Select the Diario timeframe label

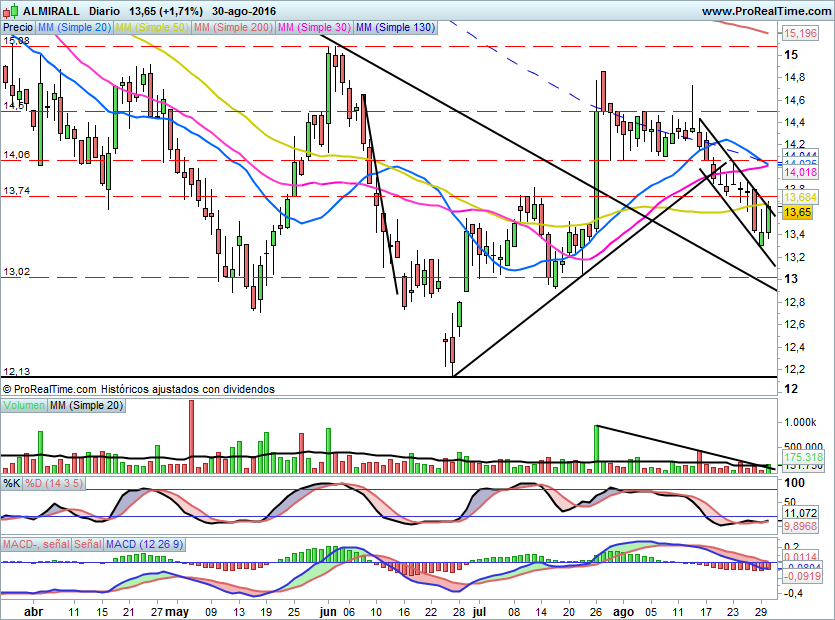[104, 11]
